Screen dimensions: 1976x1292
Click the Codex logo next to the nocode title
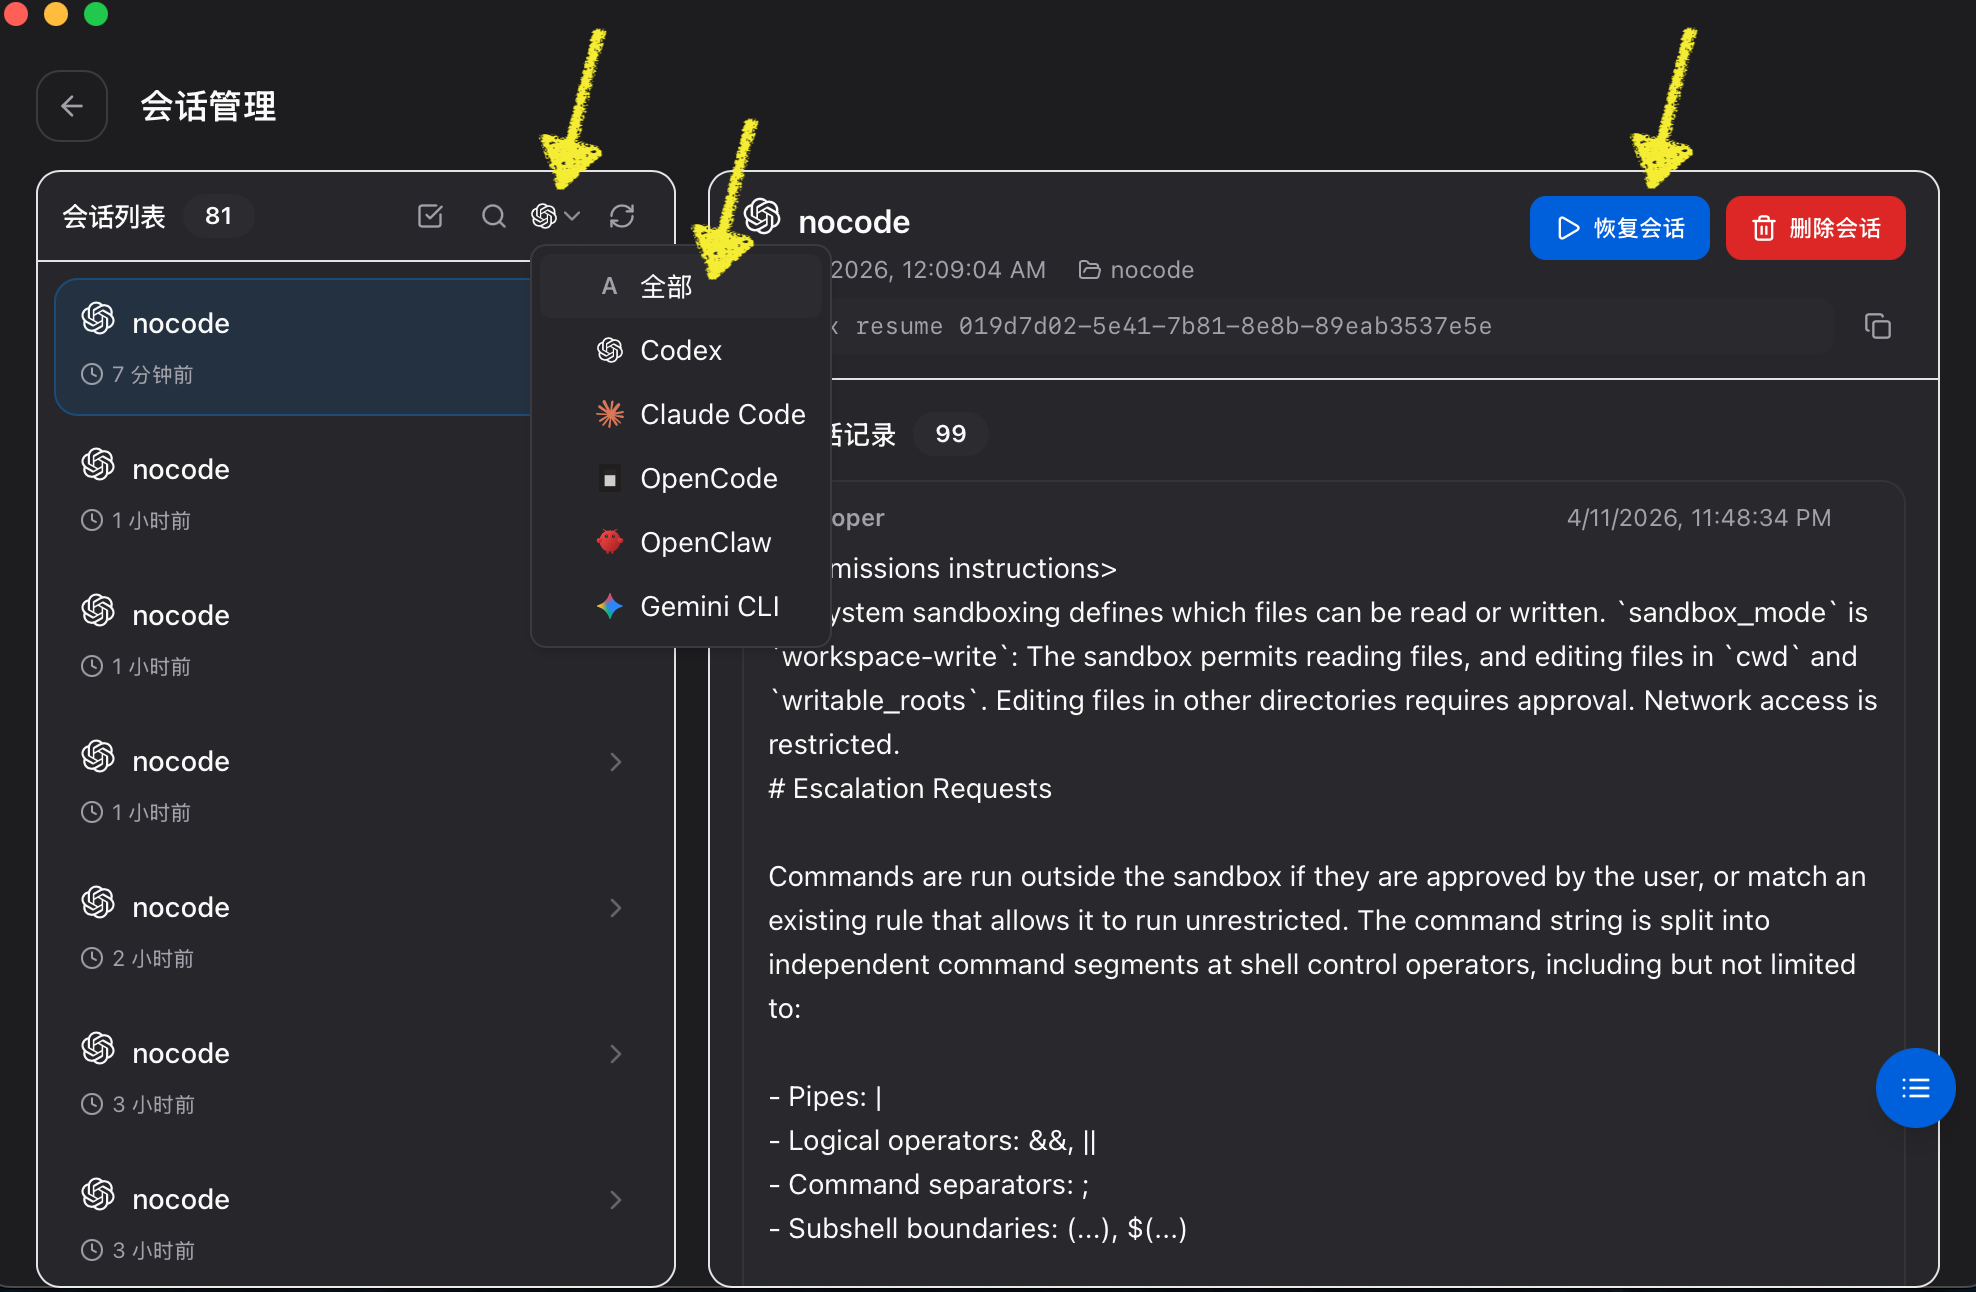(x=762, y=217)
